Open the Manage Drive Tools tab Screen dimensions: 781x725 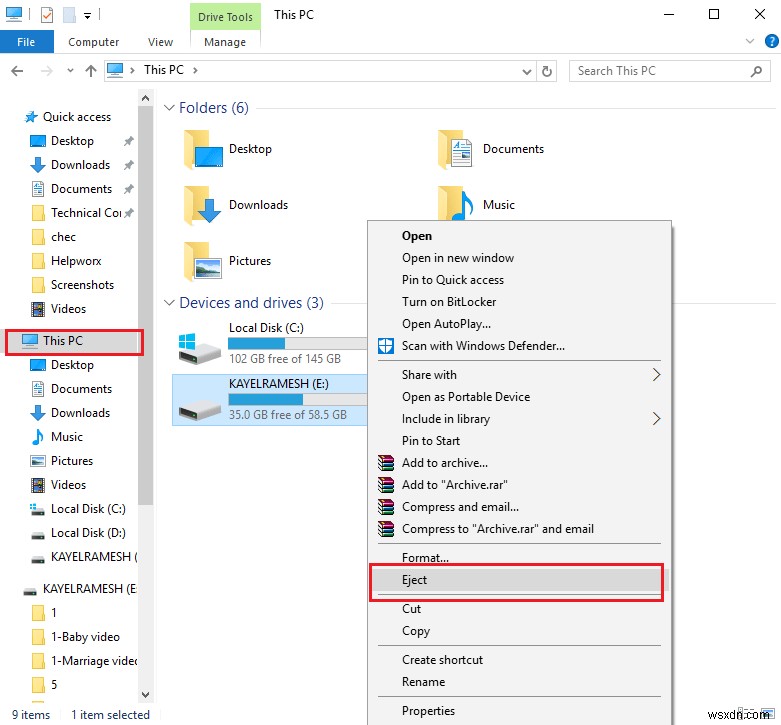(x=225, y=42)
